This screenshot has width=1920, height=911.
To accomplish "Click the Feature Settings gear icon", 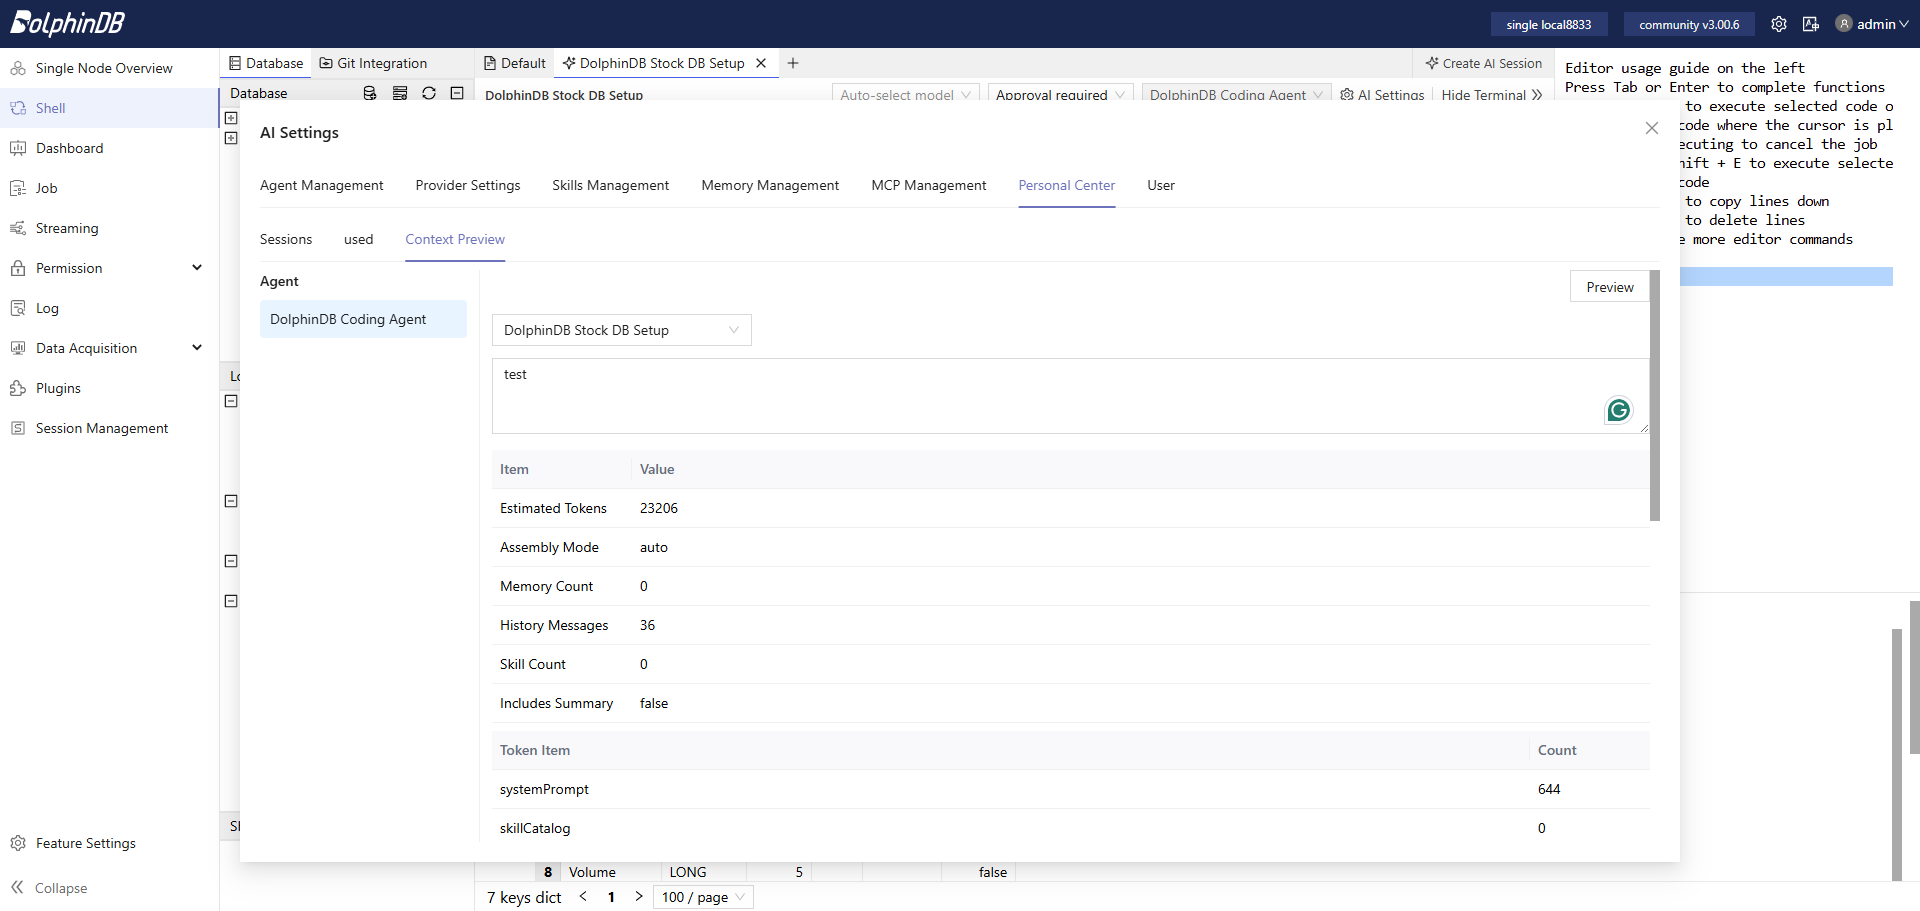I will 18,843.
